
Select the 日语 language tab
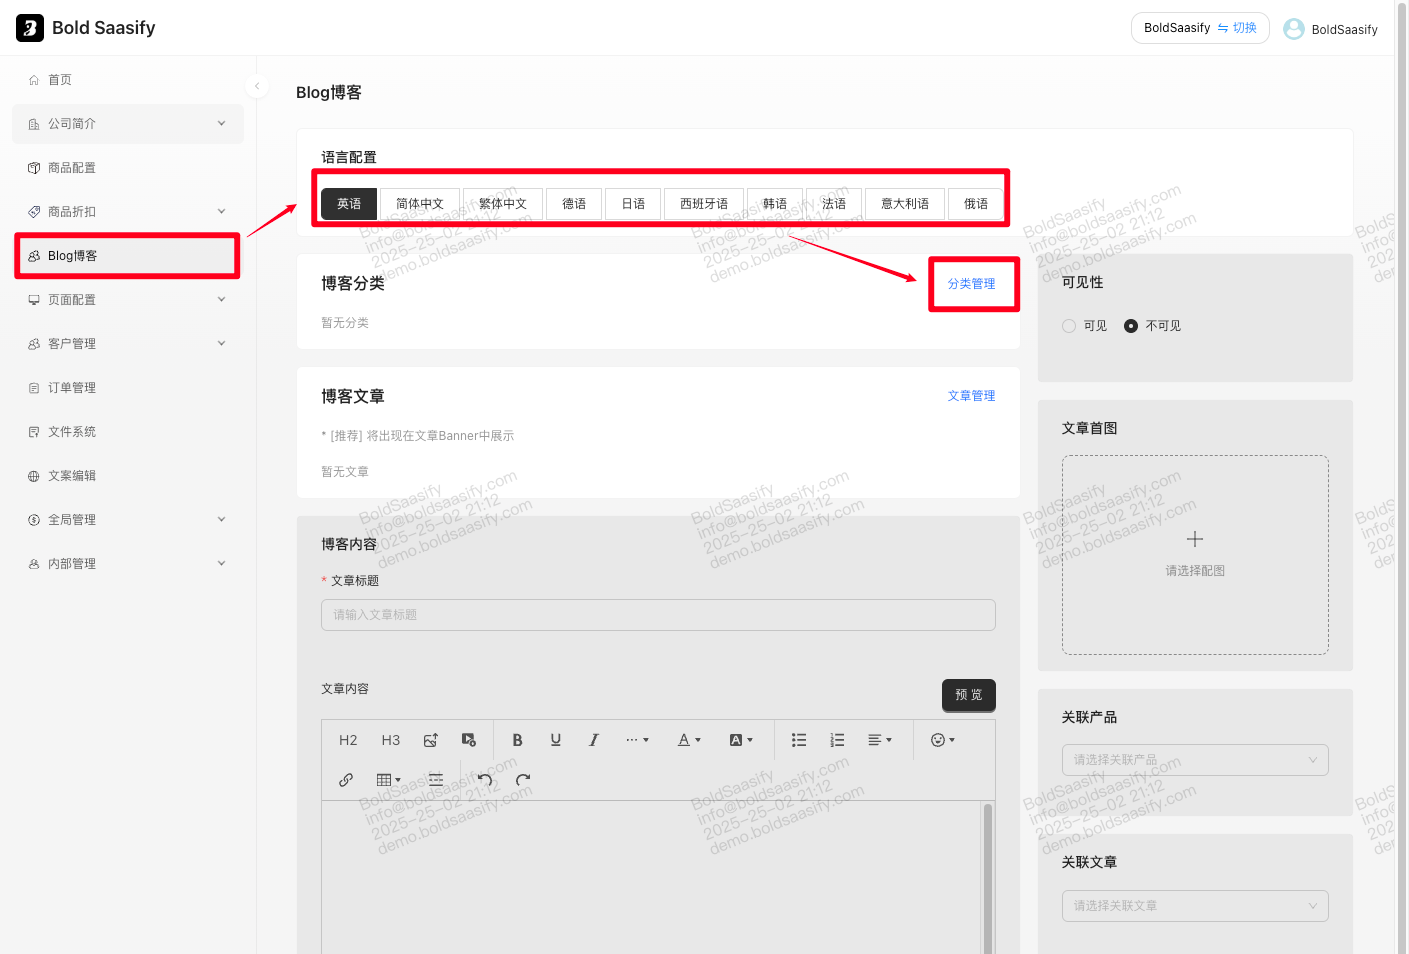(x=633, y=204)
